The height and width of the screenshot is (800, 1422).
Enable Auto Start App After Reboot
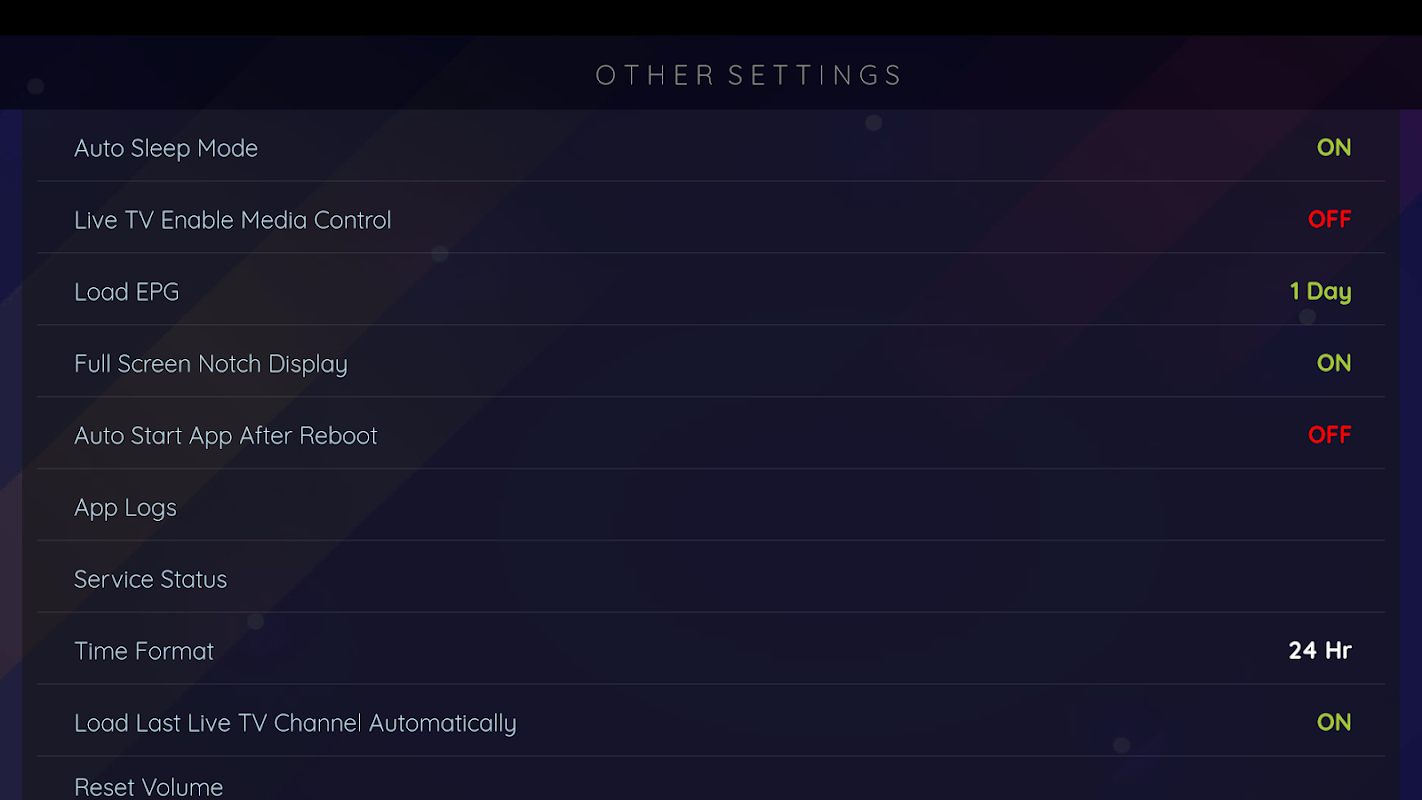click(1329, 435)
